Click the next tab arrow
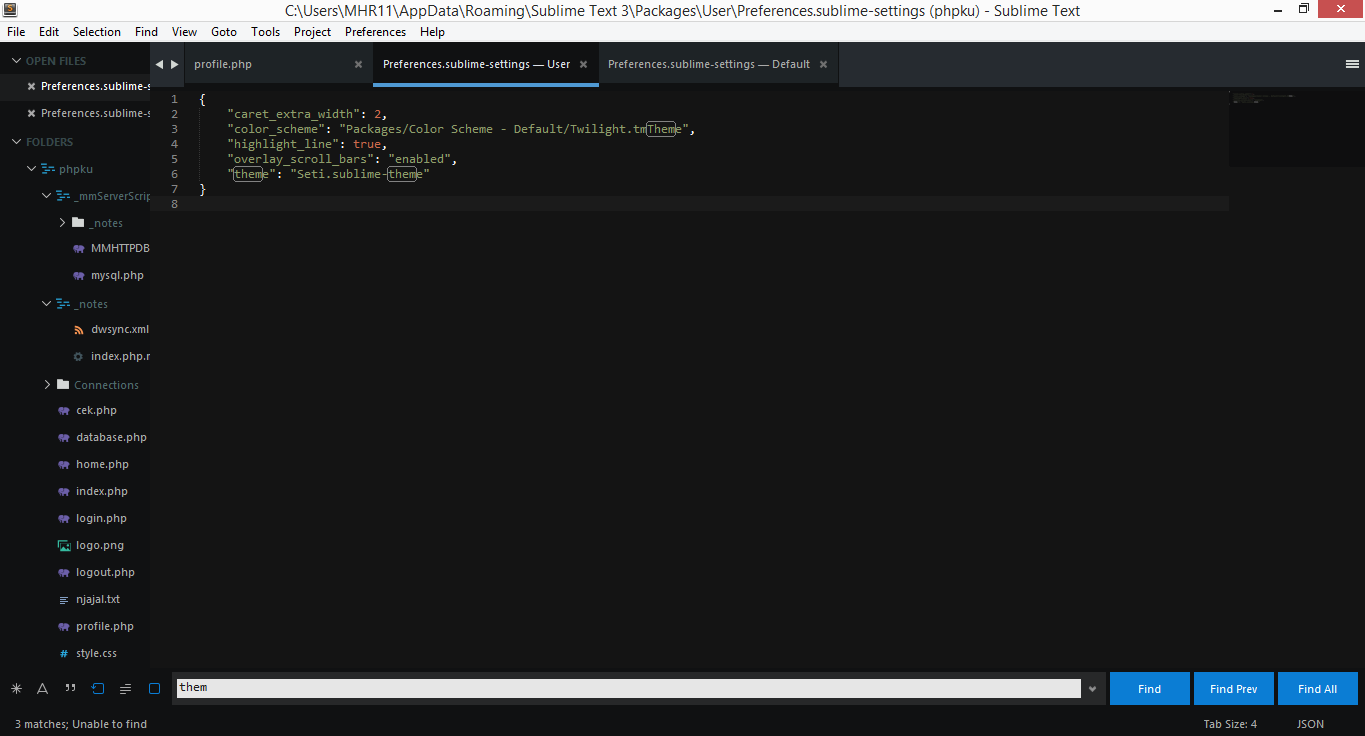The width and height of the screenshot is (1365, 736). click(x=175, y=64)
